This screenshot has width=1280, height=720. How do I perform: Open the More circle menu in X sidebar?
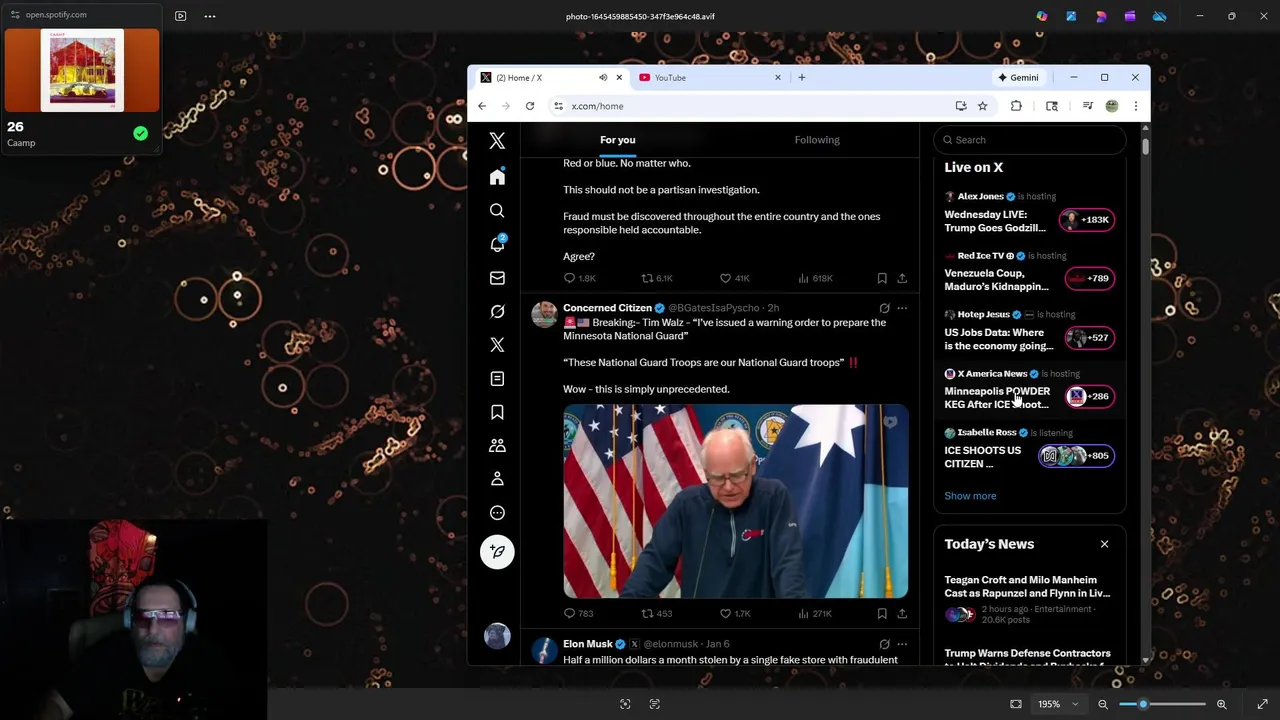[x=497, y=513]
